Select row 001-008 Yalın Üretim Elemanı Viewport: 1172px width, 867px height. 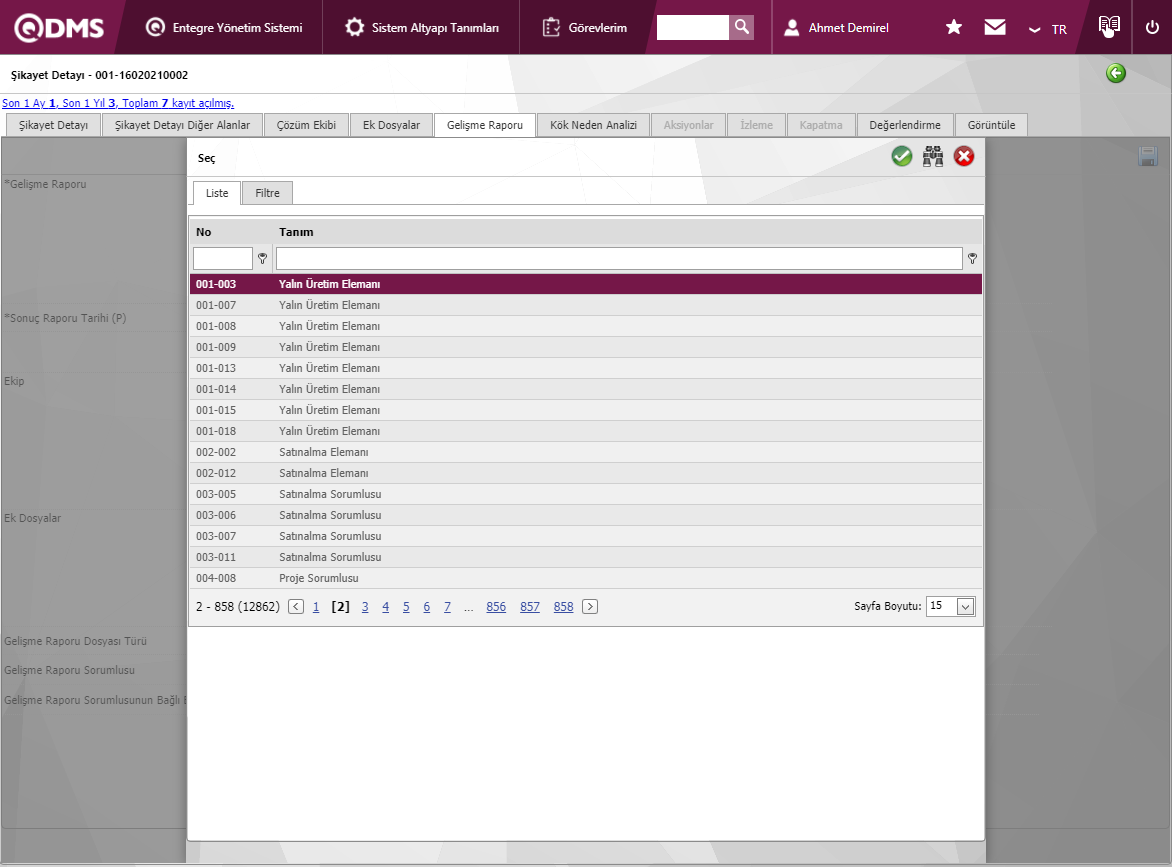[x=585, y=326]
